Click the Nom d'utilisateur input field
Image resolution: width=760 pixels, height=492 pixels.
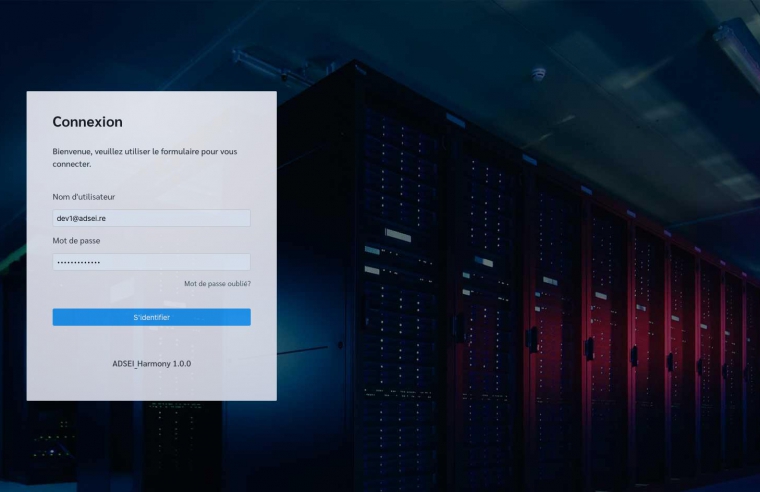click(151, 218)
